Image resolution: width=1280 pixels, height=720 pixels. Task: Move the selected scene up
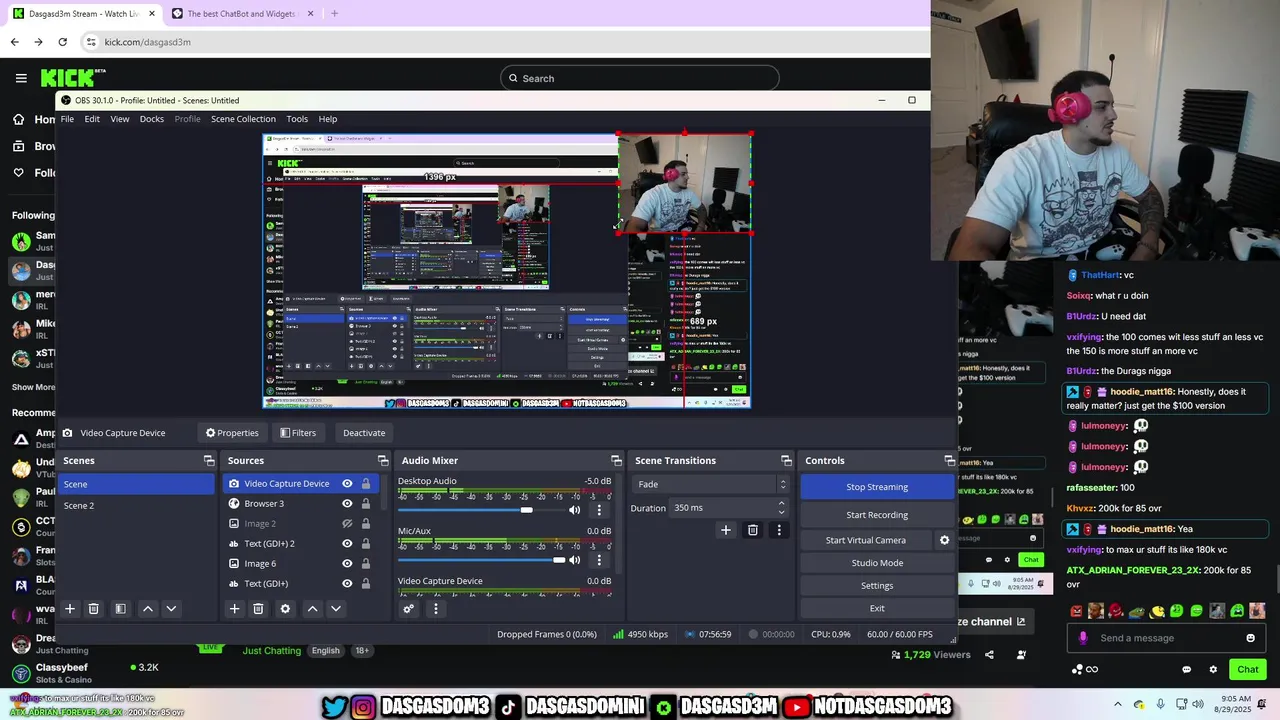click(x=148, y=608)
